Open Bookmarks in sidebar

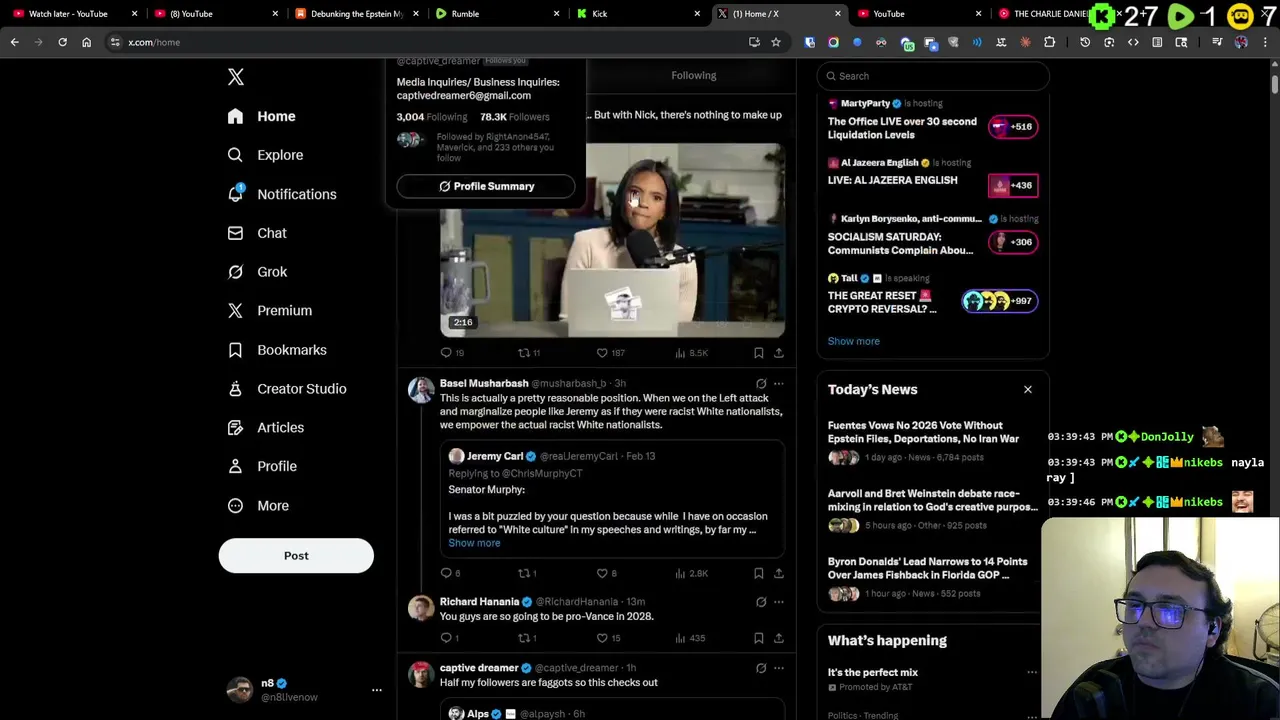click(277, 350)
